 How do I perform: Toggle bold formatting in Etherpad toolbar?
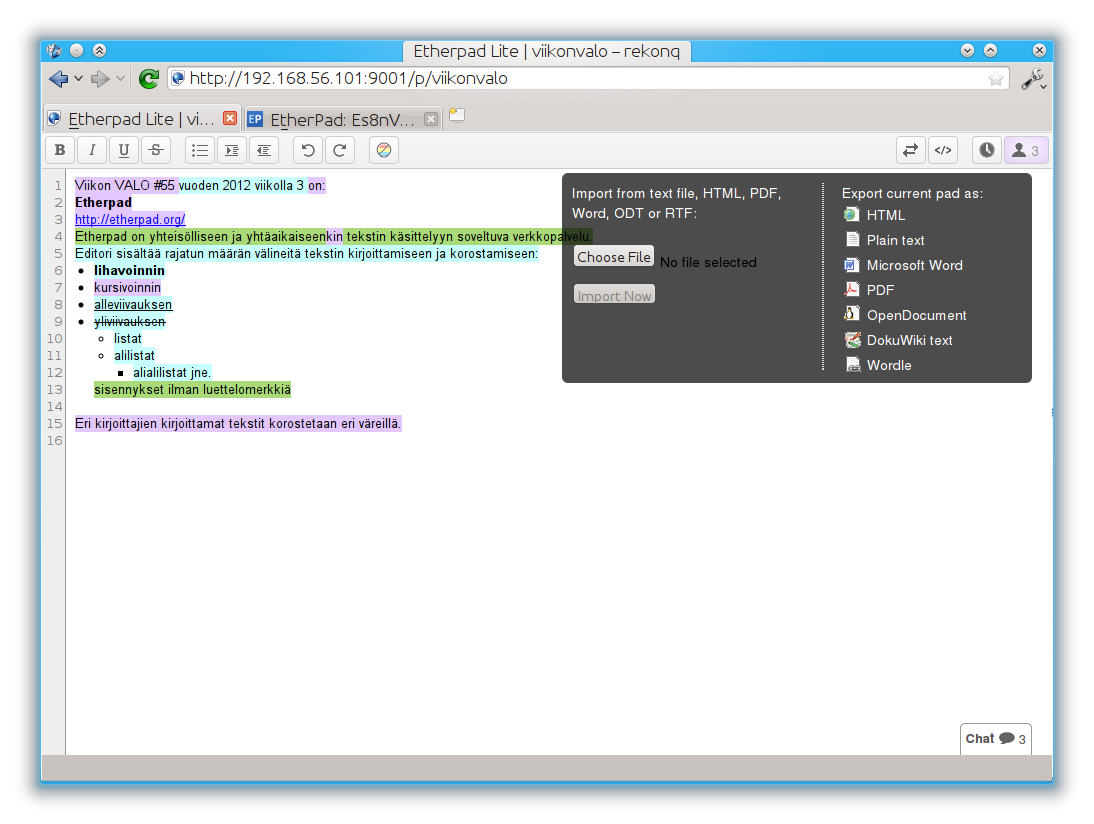pyautogui.click(x=60, y=150)
